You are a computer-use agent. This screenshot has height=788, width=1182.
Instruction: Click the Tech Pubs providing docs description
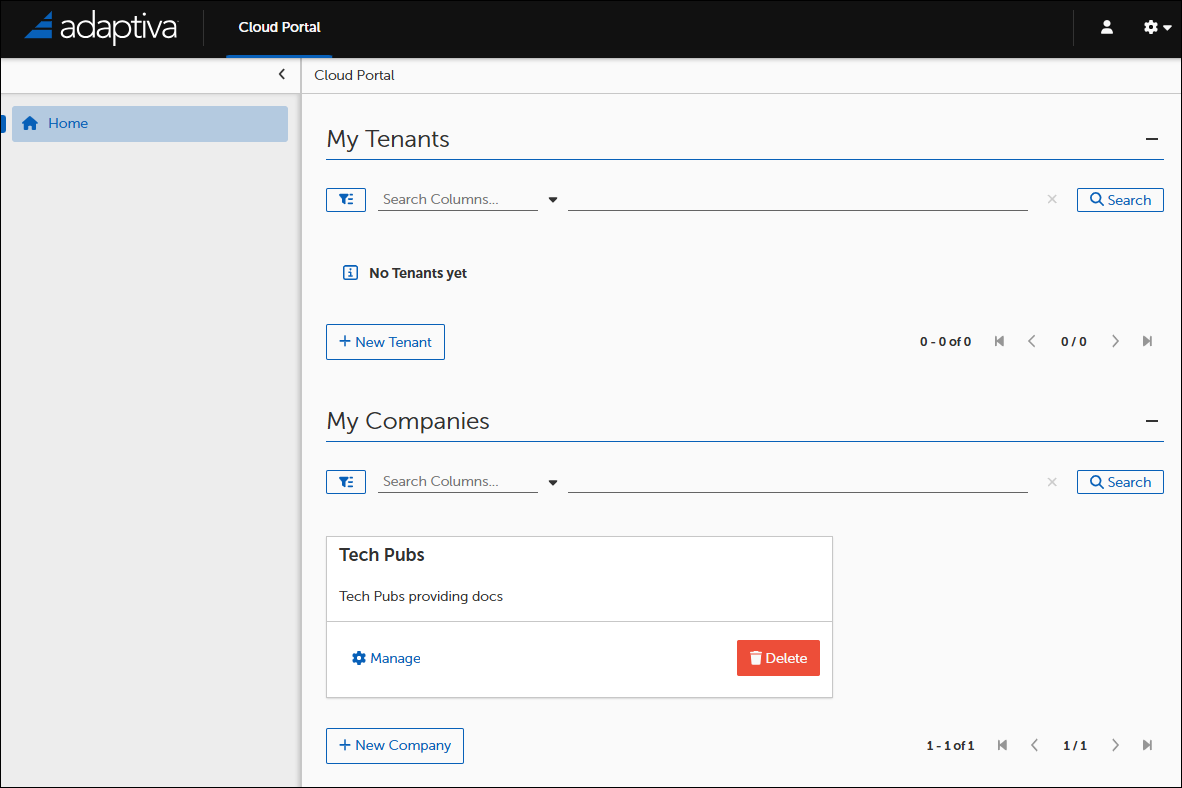421,596
